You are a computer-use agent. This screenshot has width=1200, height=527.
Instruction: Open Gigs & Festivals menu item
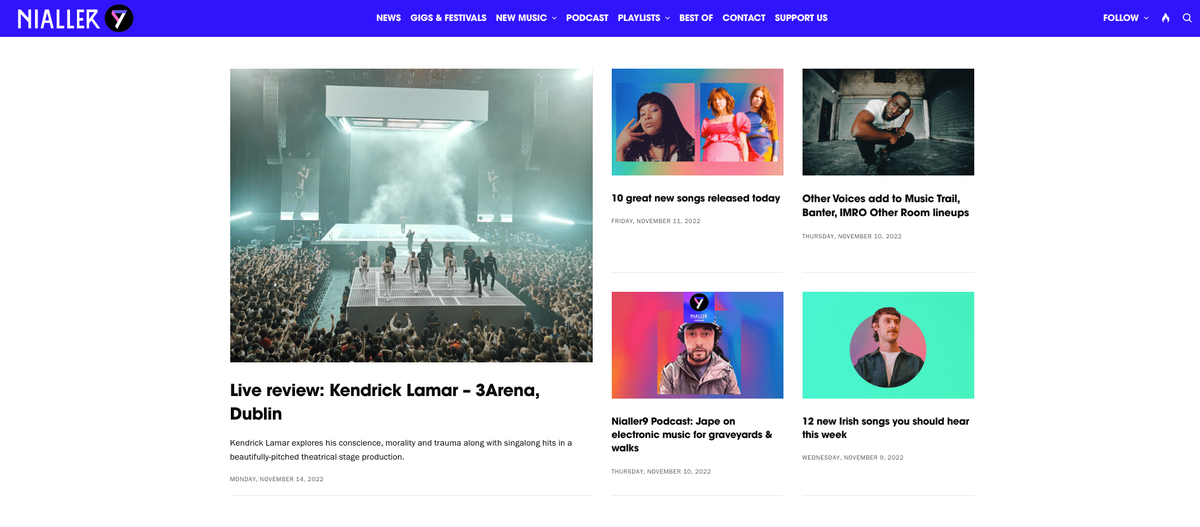click(448, 18)
